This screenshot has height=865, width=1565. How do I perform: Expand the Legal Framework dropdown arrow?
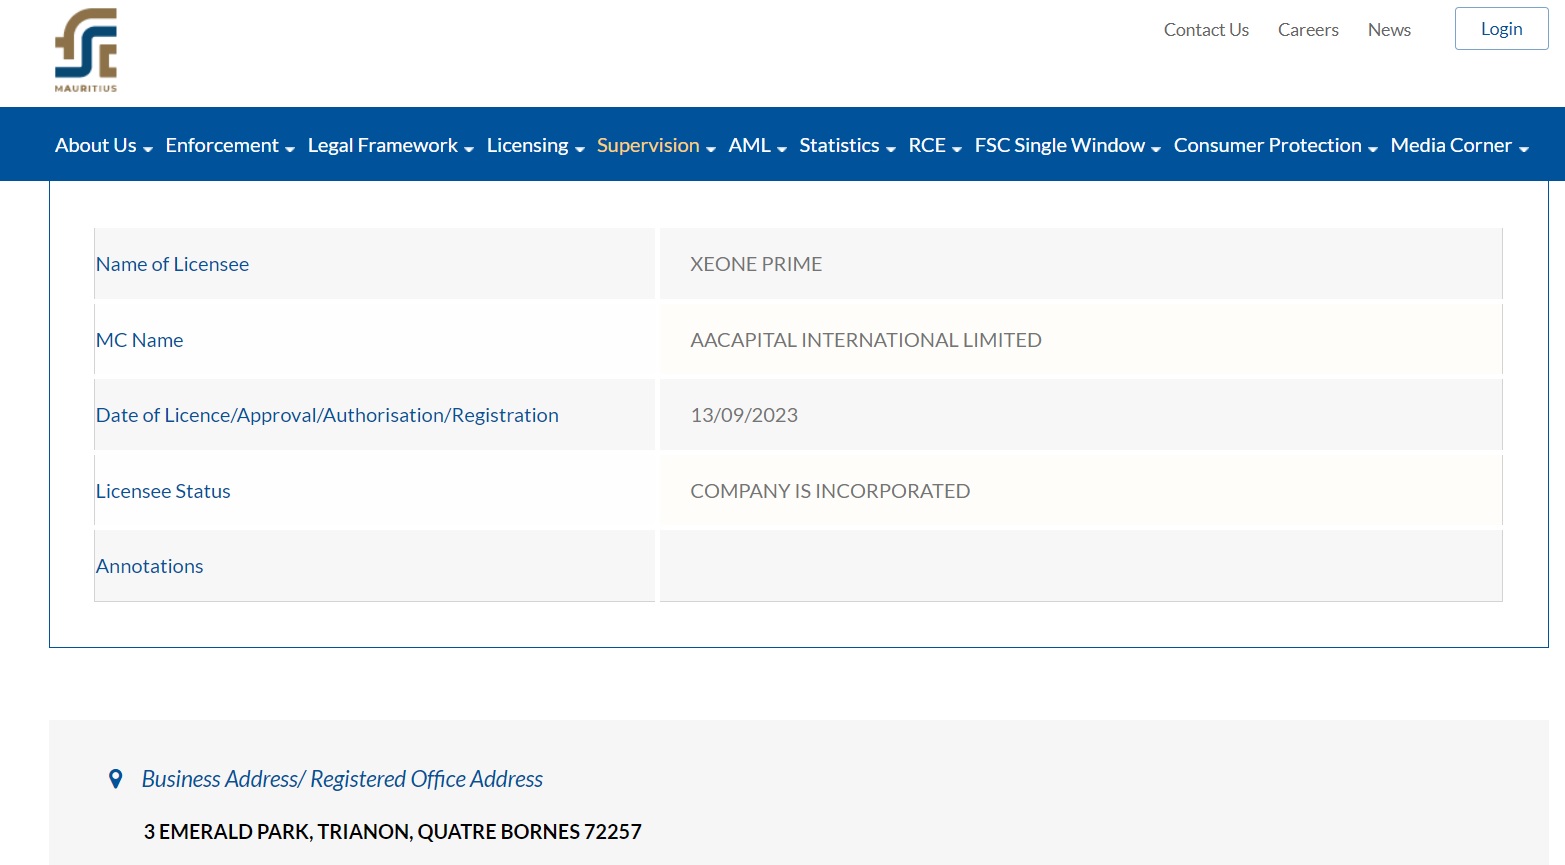coord(469,149)
